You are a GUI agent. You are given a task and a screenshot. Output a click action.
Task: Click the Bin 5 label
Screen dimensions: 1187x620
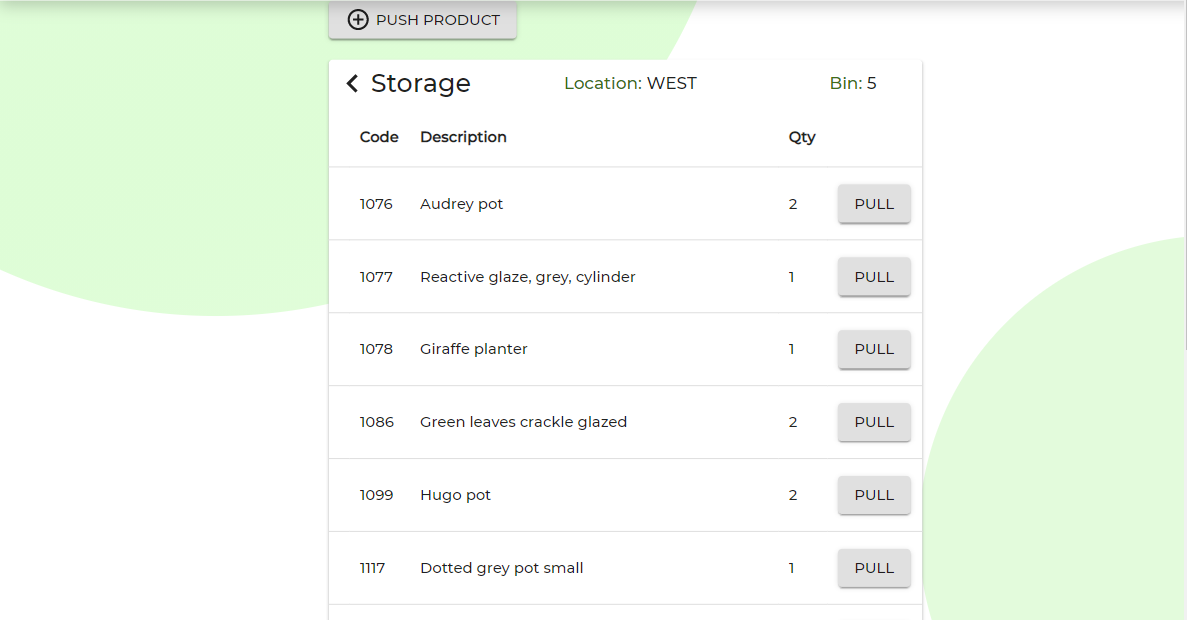[853, 84]
